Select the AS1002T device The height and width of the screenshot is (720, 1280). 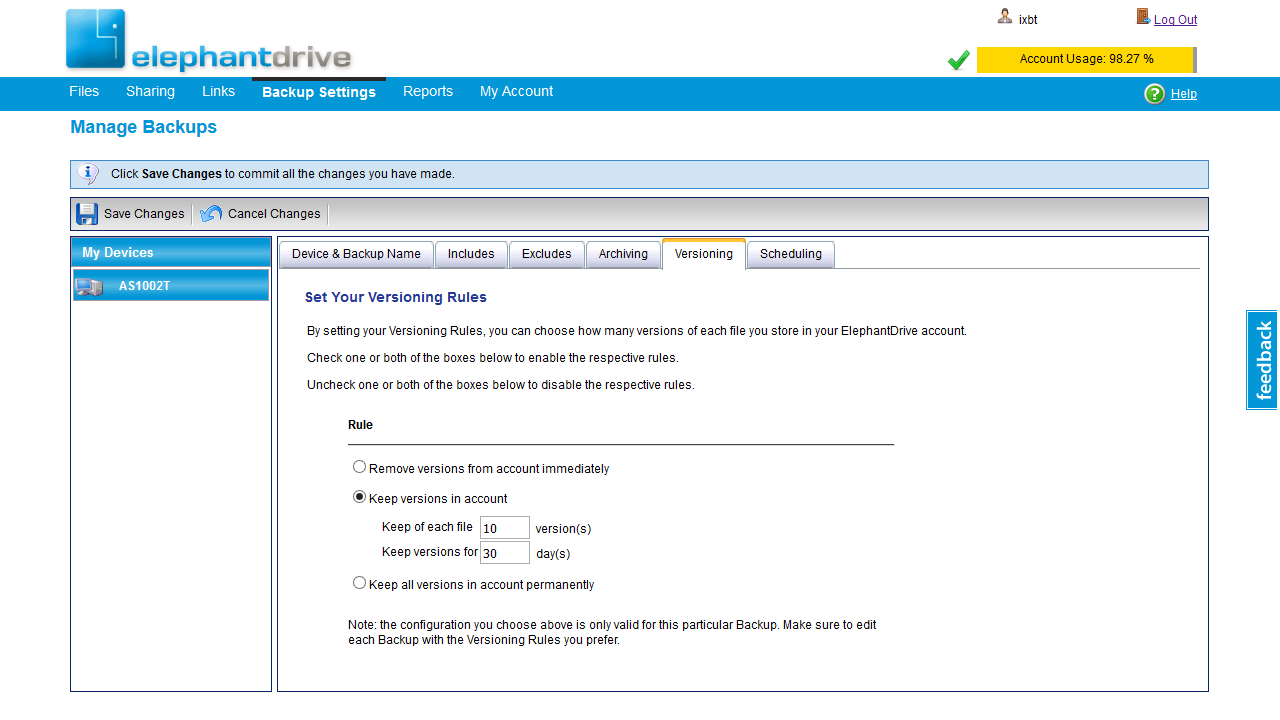pyautogui.click(x=171, y=285)
